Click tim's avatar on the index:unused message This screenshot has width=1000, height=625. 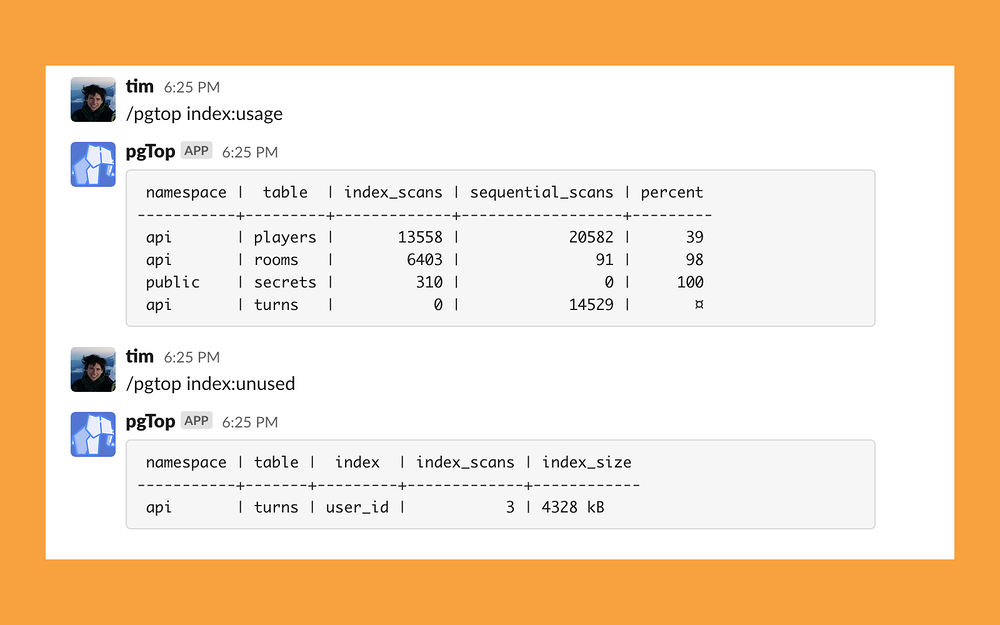93,369
